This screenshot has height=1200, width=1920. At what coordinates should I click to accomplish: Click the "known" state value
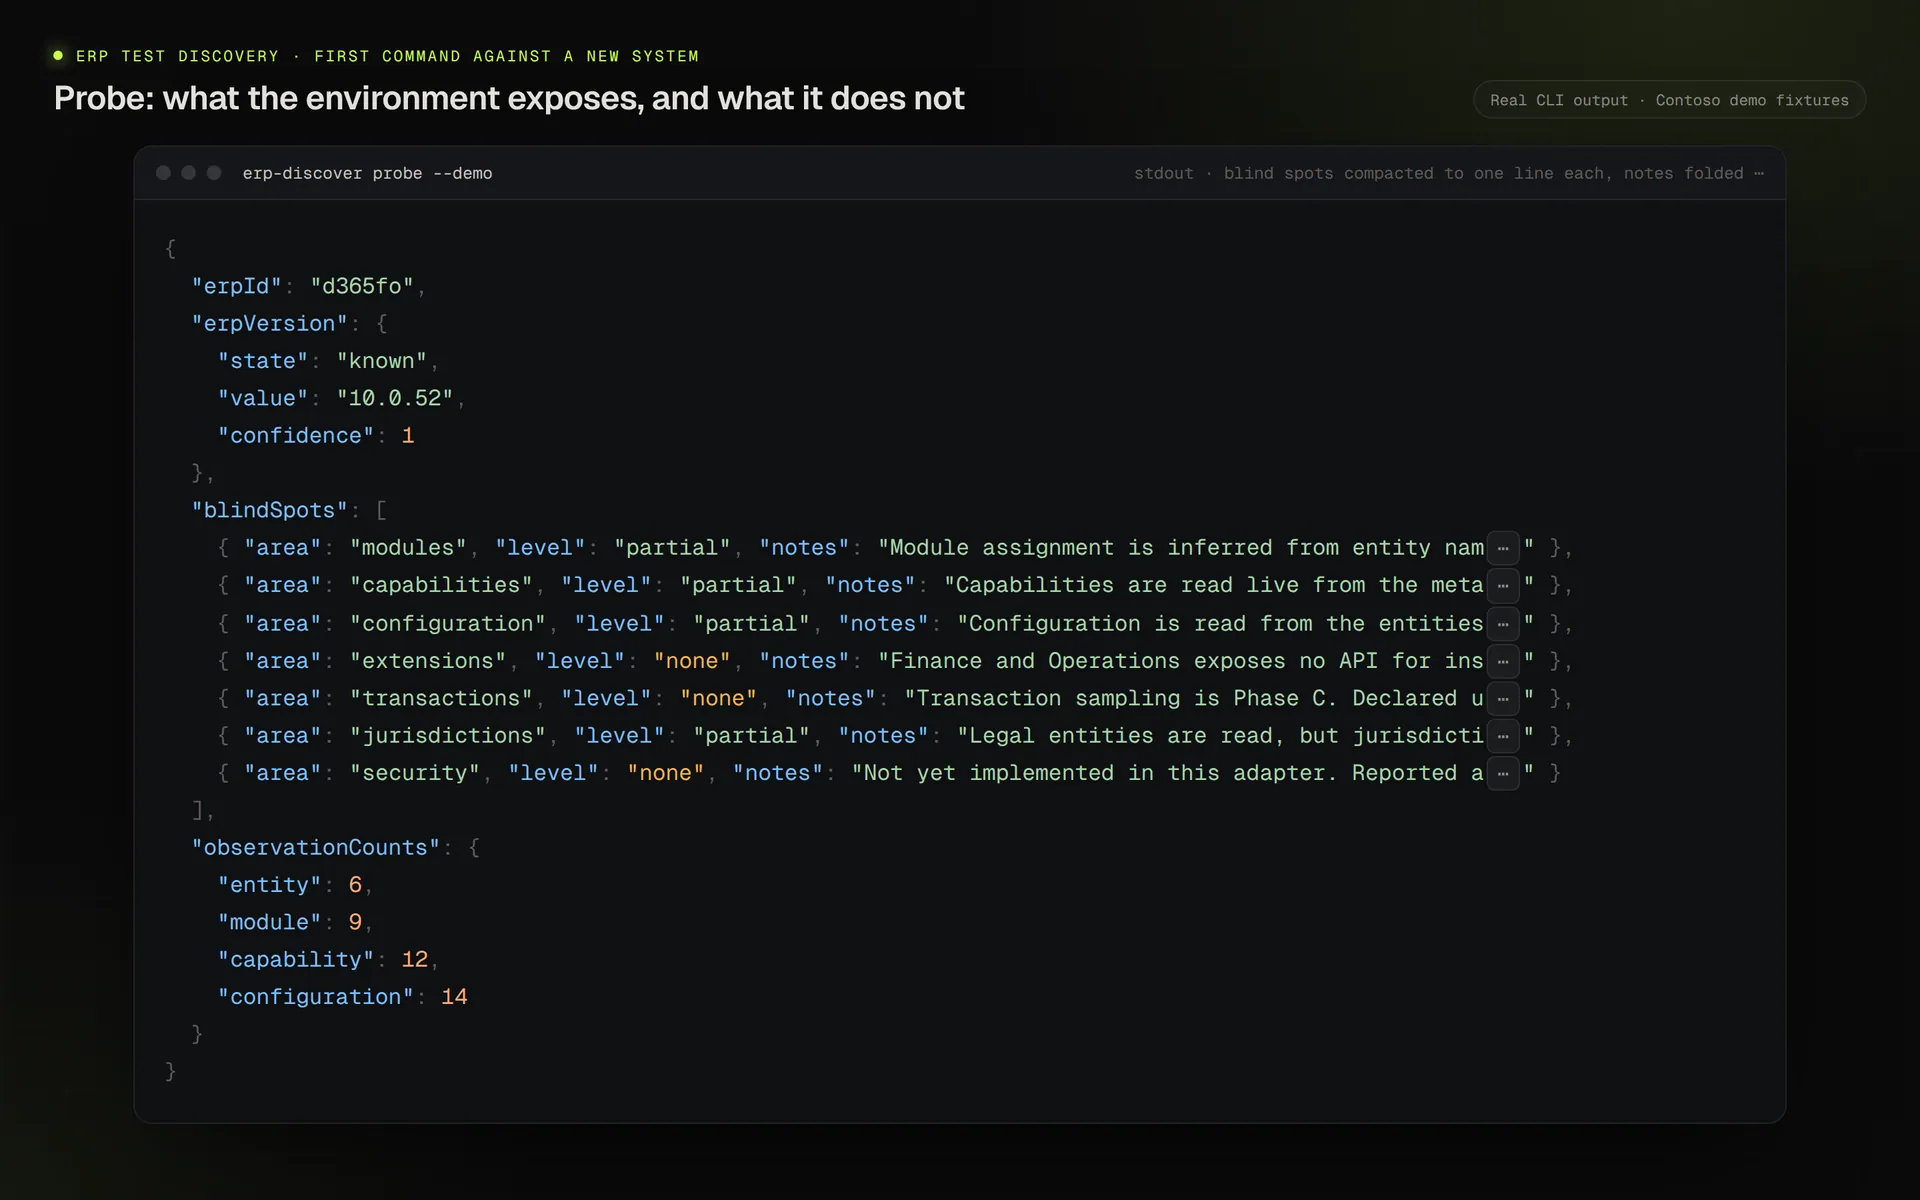[382, 361]
